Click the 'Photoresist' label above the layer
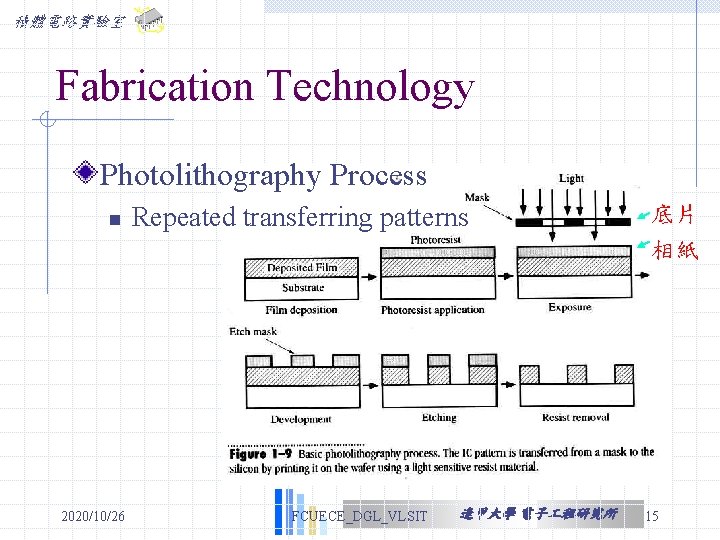This screenshot has width=720, height=540. point(435,240)
